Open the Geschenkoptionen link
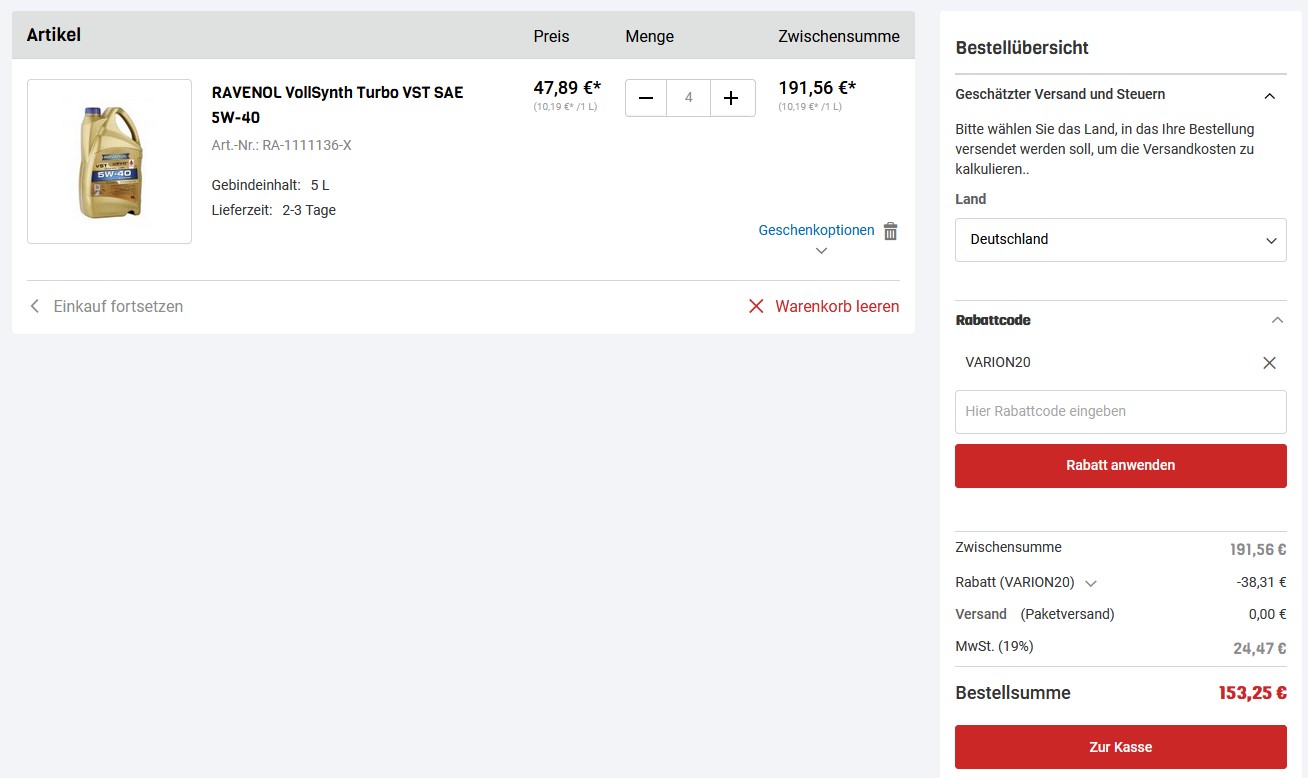The image size is (1308, 778). tap(816, 230)
